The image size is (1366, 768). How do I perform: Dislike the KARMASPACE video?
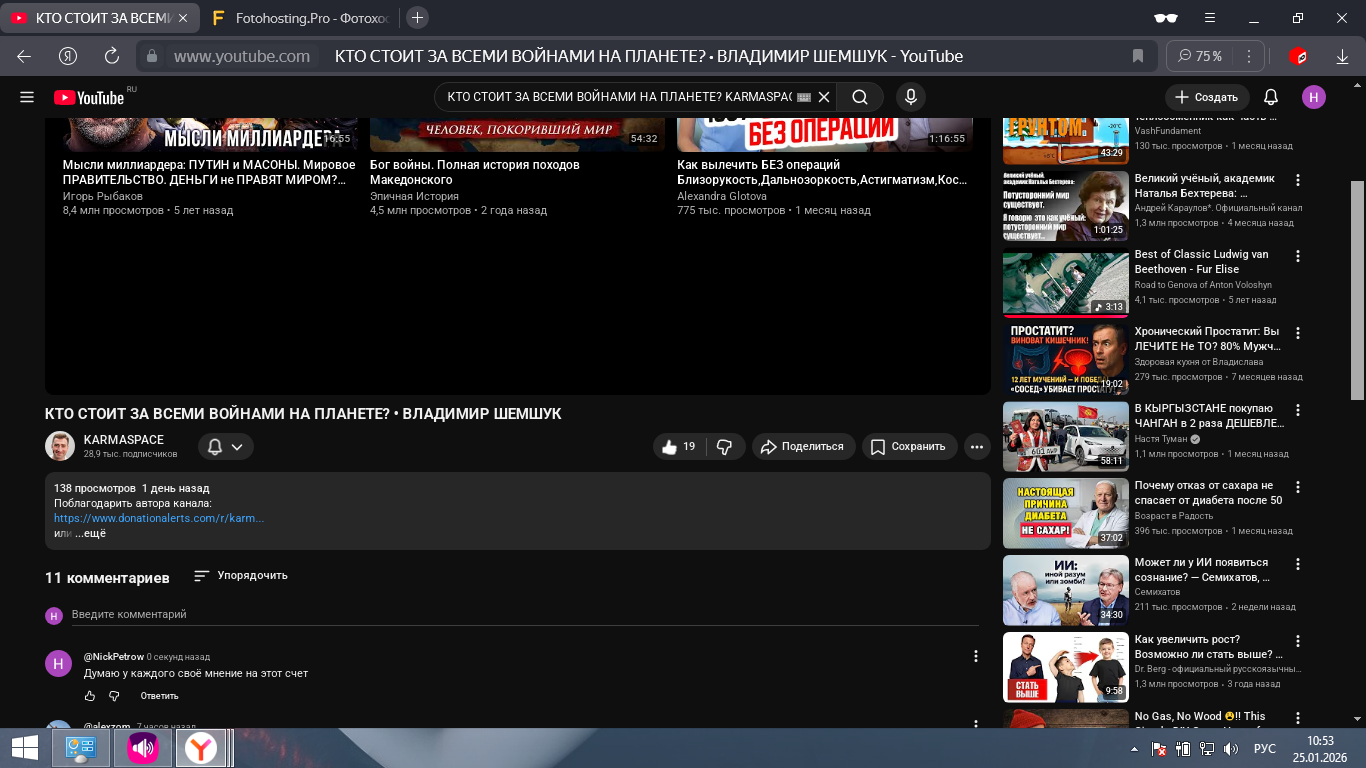726,447
